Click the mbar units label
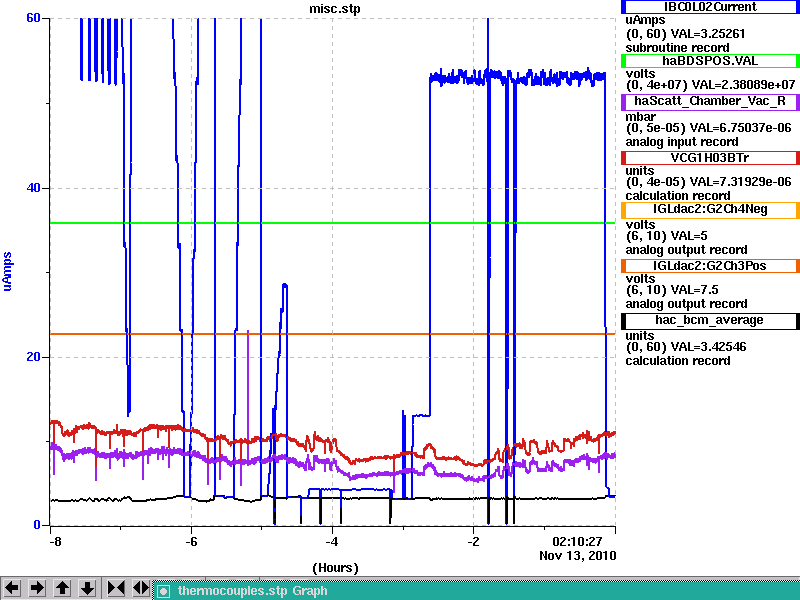 640,117
